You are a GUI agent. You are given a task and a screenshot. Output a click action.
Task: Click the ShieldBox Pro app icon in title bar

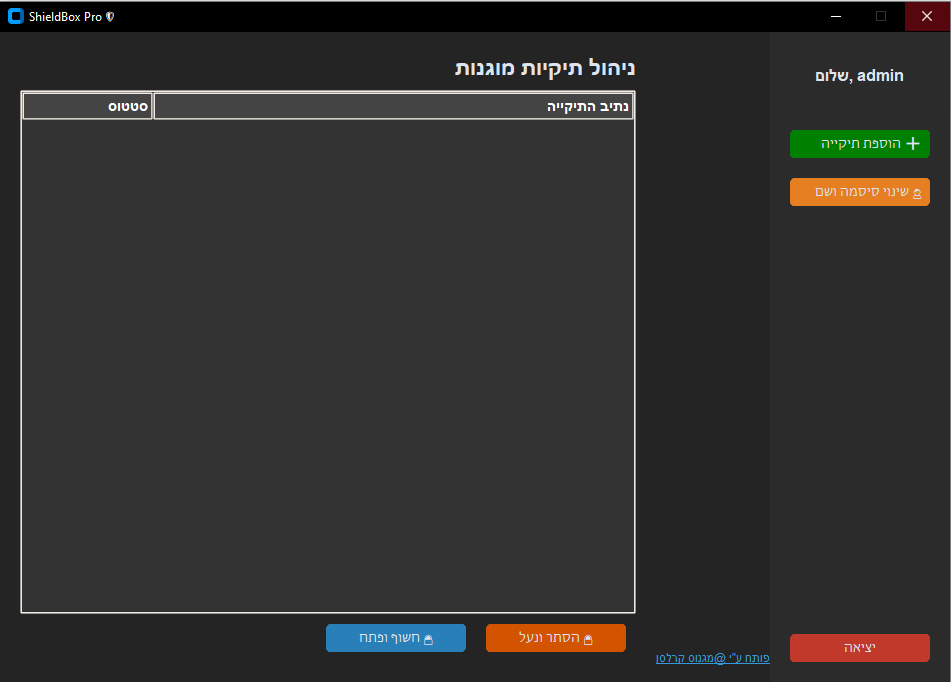click(x=15, y=16)
